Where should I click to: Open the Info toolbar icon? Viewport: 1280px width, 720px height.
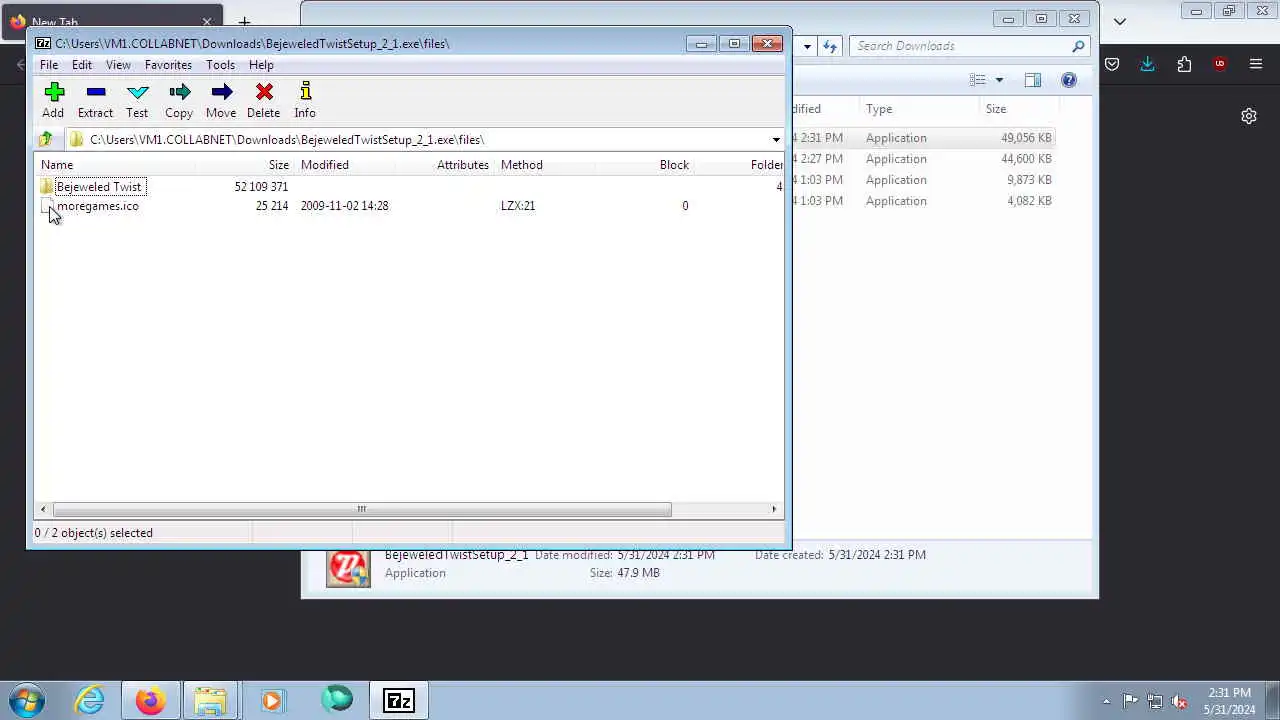point(305,92)
